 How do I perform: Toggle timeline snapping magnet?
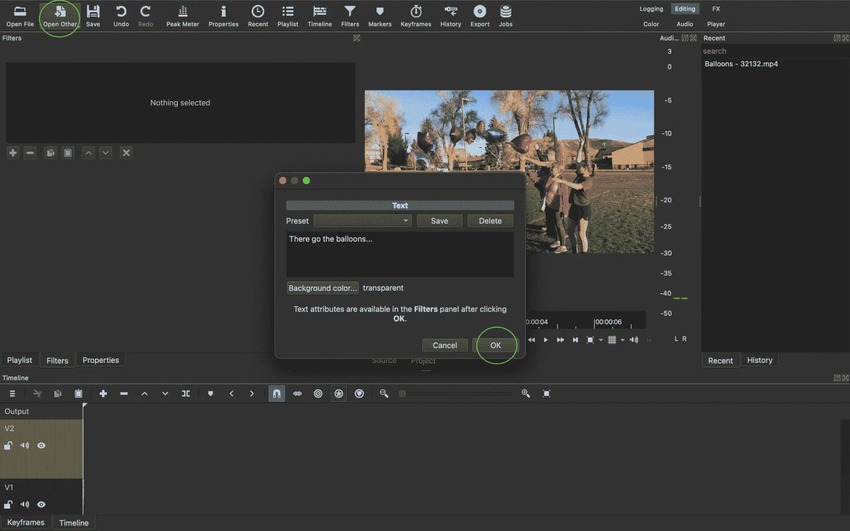[277, 394]
